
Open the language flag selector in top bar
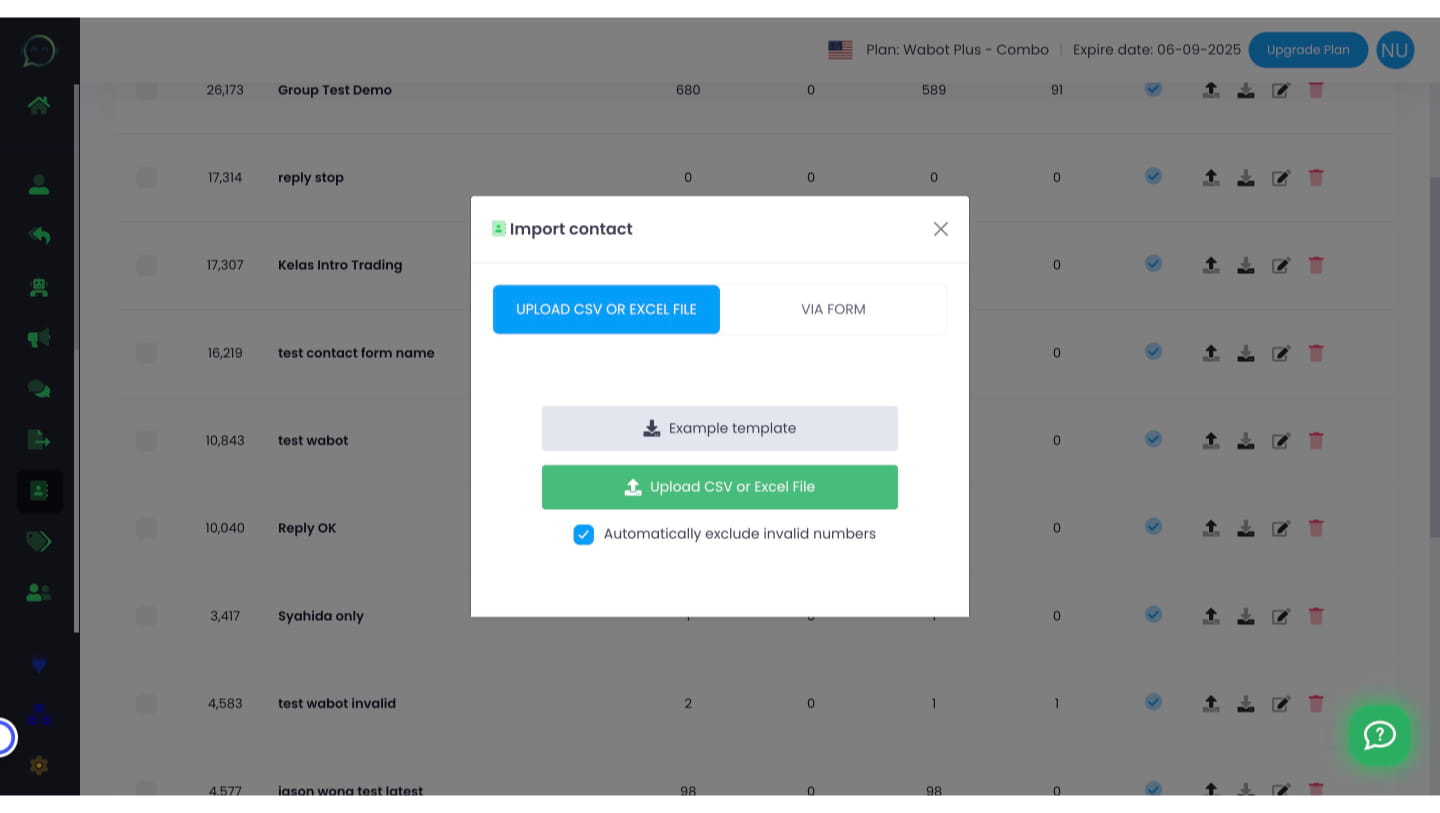pos(840,49)
